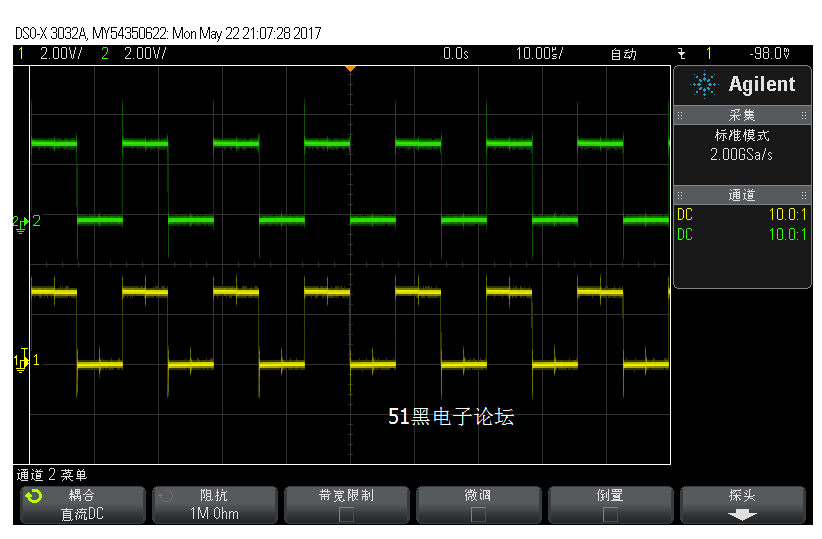Open the 采集 acquisition panel header
This screenshot has height=539, width=822.
coord(742,115)
